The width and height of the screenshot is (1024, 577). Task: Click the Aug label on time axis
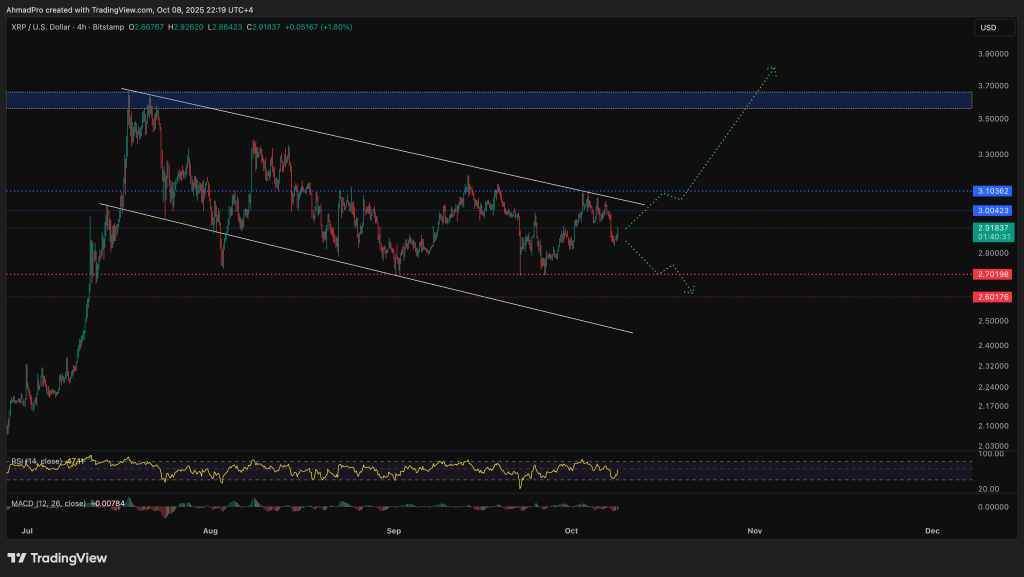tap(210, 531)
